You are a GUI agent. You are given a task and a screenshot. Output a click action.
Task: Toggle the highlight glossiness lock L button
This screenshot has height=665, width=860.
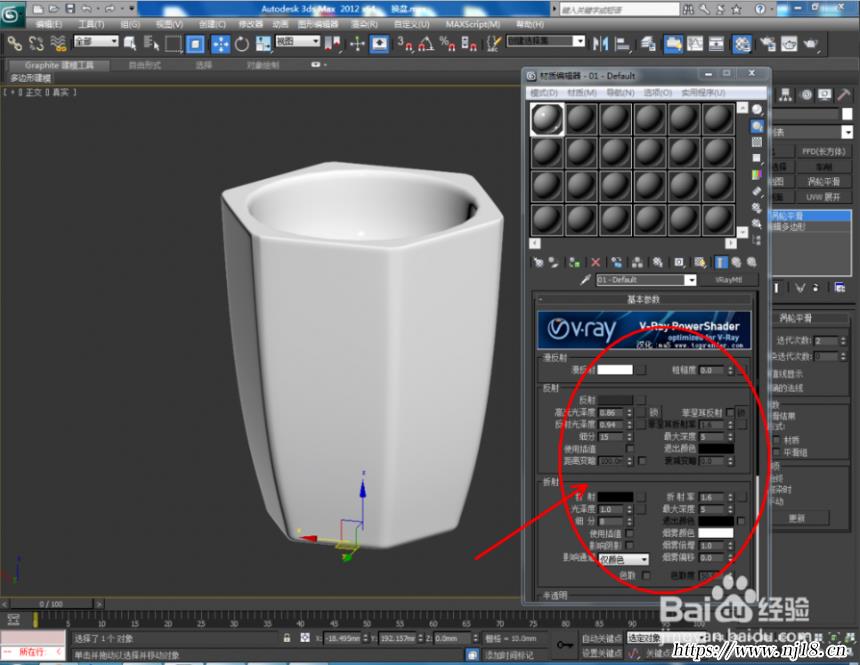[x=654, y=412]
